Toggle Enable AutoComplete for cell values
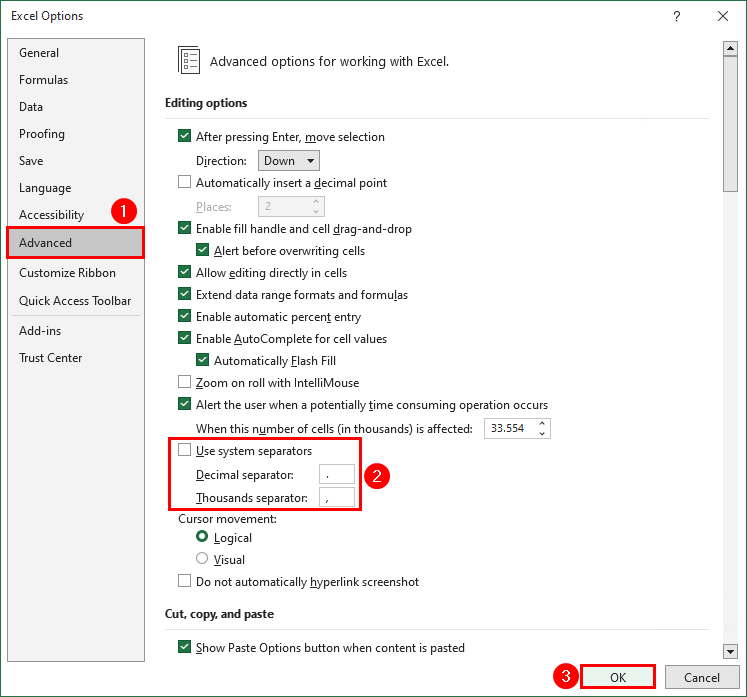 click(x=184, y=338)
